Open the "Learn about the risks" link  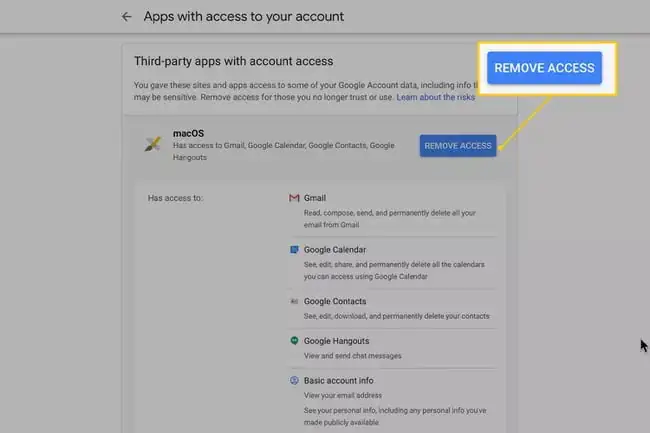click(436, 98)
